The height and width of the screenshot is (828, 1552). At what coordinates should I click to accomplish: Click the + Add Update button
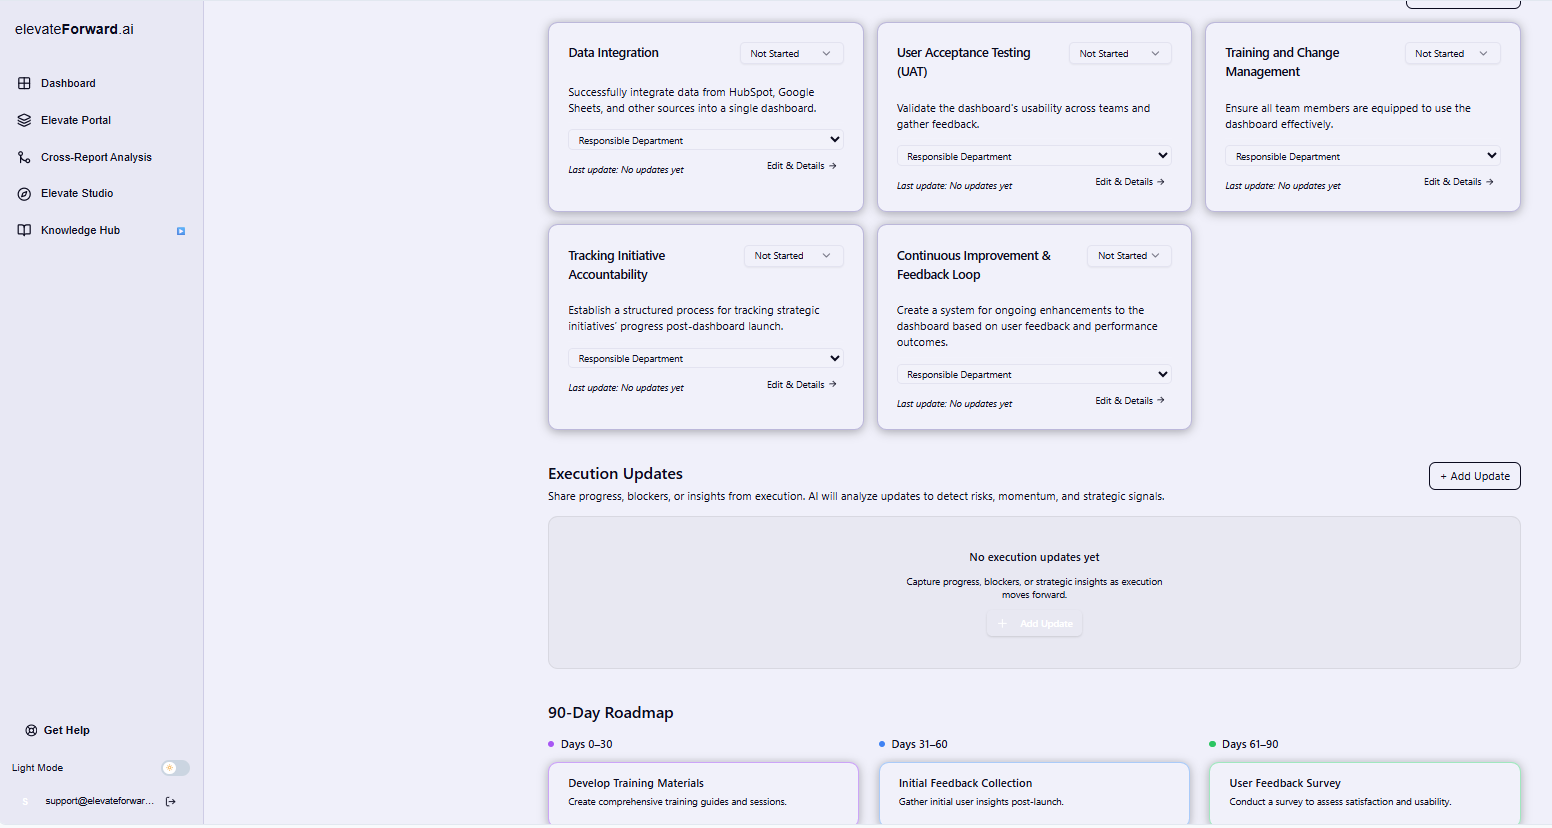point(1474,476)
